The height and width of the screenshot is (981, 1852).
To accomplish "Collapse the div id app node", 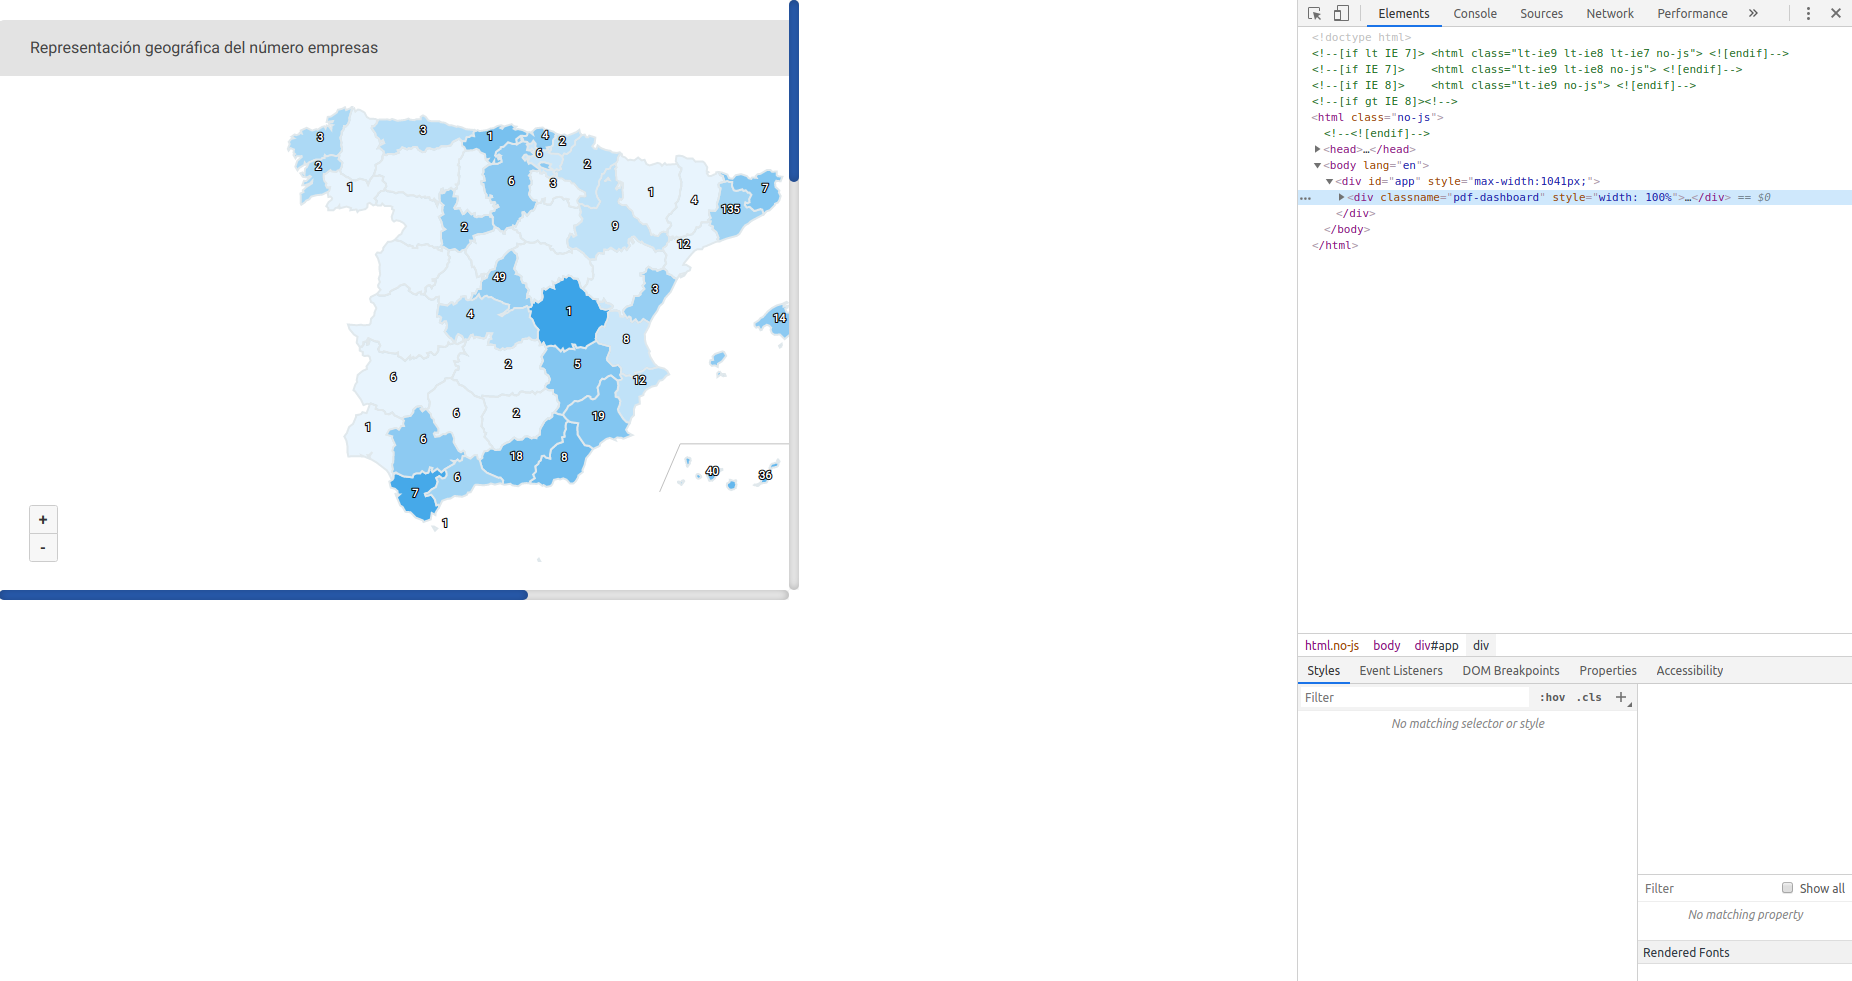I will coord(1330,181).
